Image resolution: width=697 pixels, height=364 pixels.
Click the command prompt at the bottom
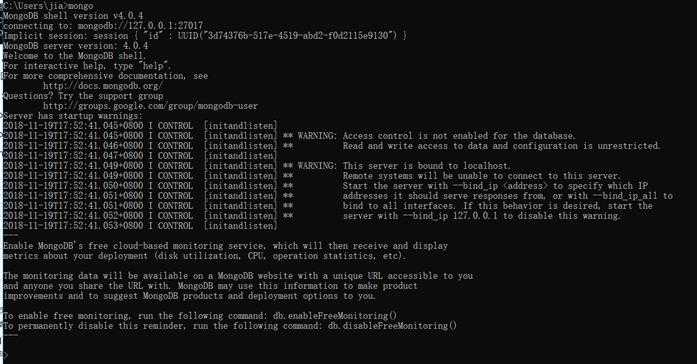4,354
